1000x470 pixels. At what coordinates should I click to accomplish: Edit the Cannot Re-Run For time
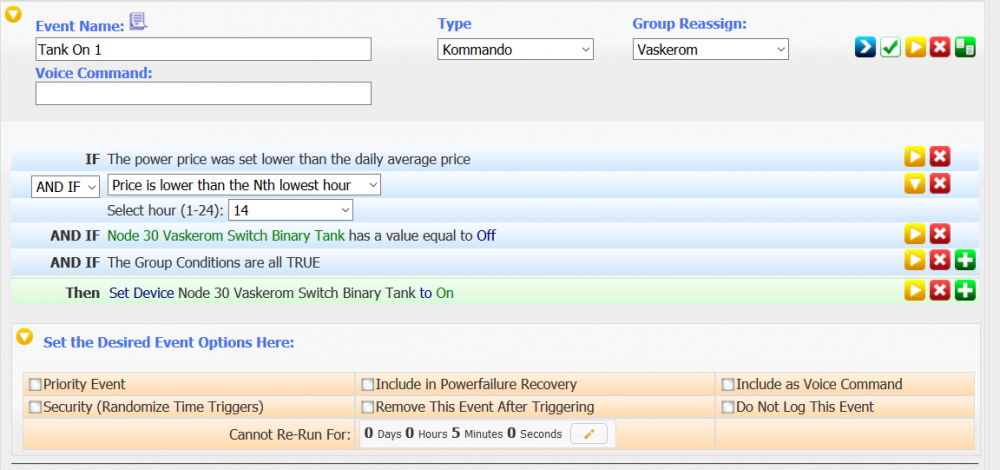pyautogui.click(x=589, y=434)
